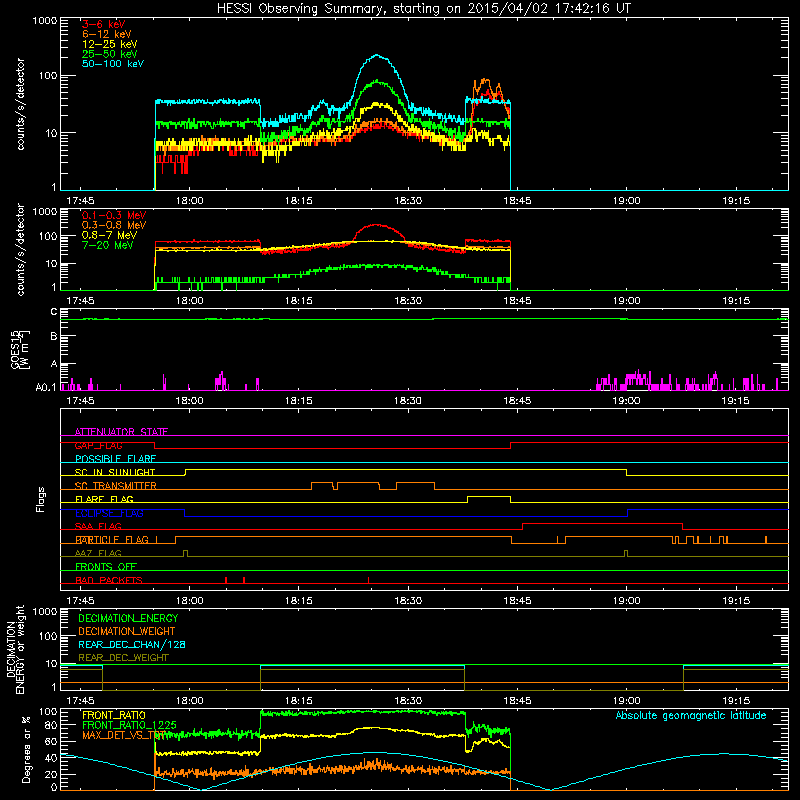The image size is (800, 800).
Task: Click the REAR_DEC_CHAN/128 legend label
Action: [x=132, y=644]
